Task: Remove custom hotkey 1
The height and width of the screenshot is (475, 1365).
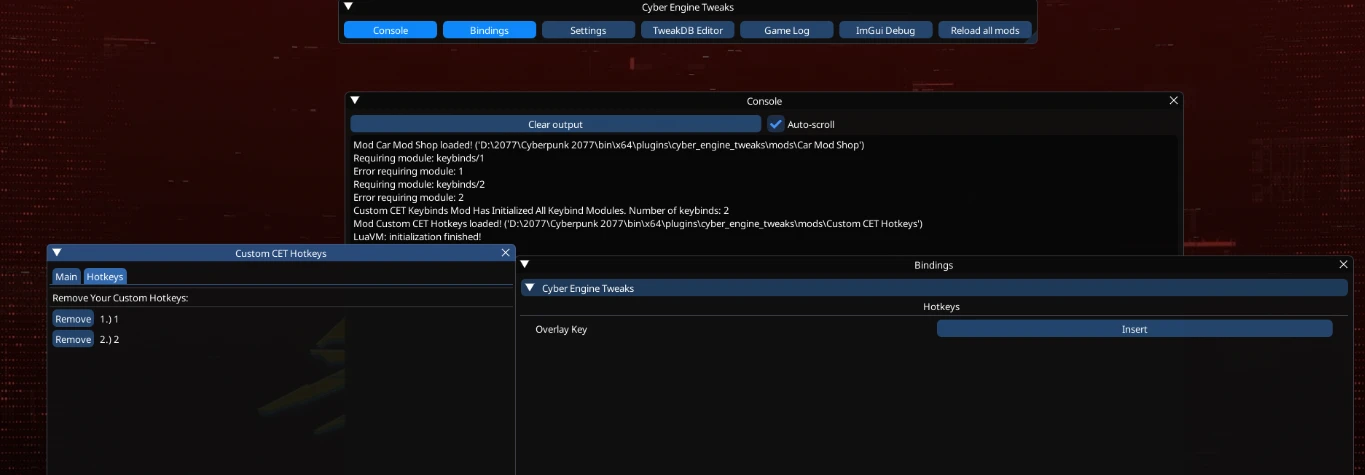Action: coord(73,319)
